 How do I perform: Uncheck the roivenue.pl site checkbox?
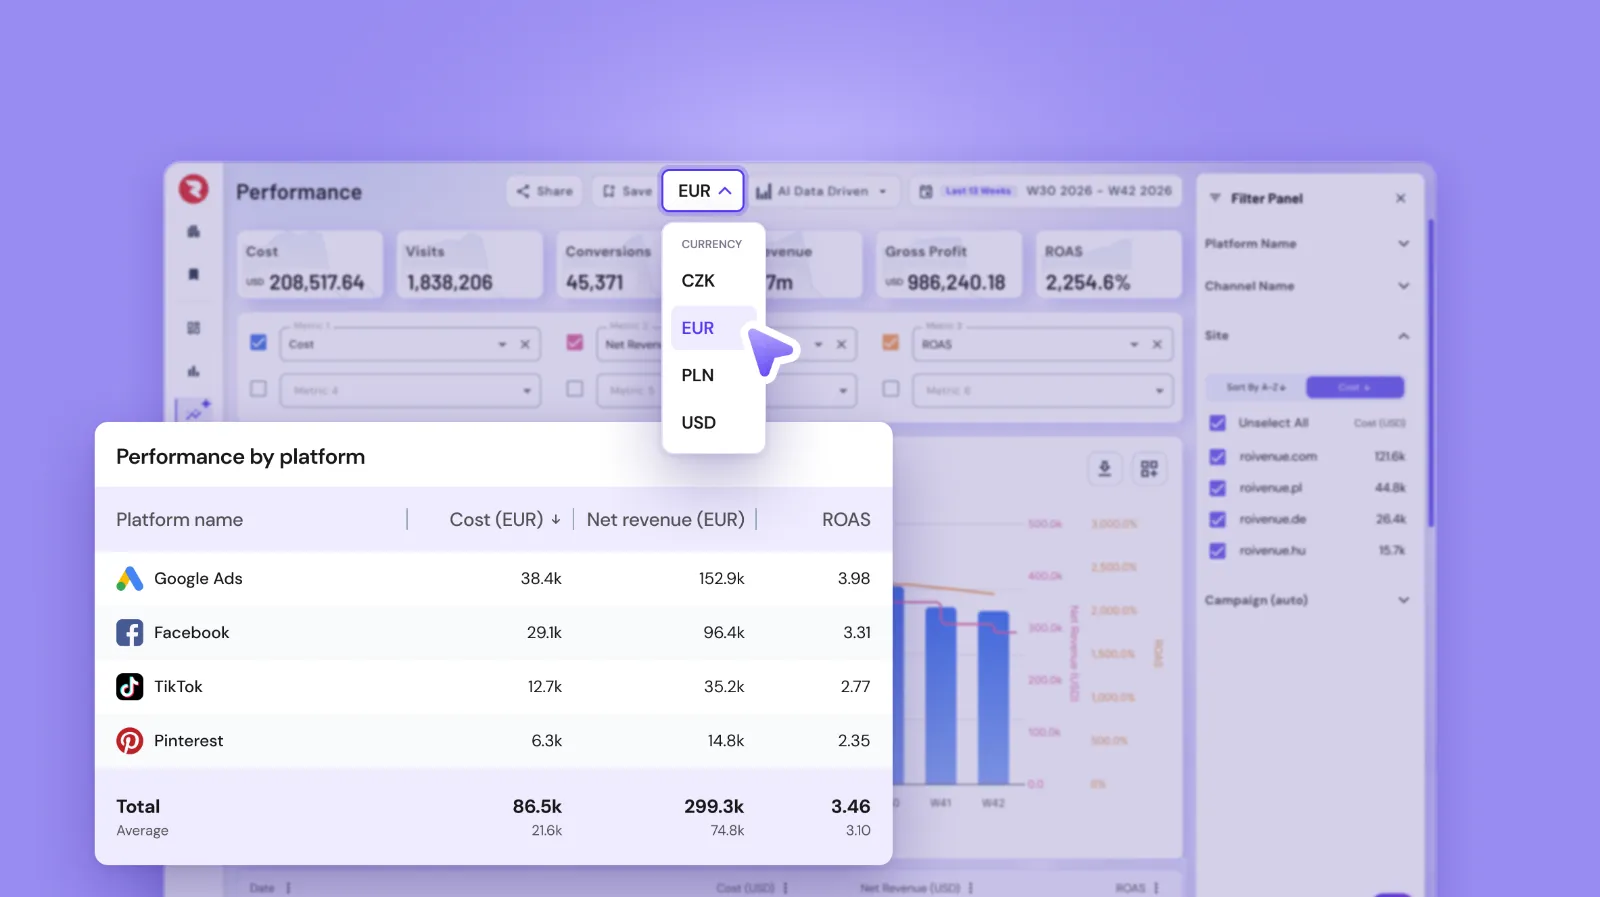click(1218, 488)
